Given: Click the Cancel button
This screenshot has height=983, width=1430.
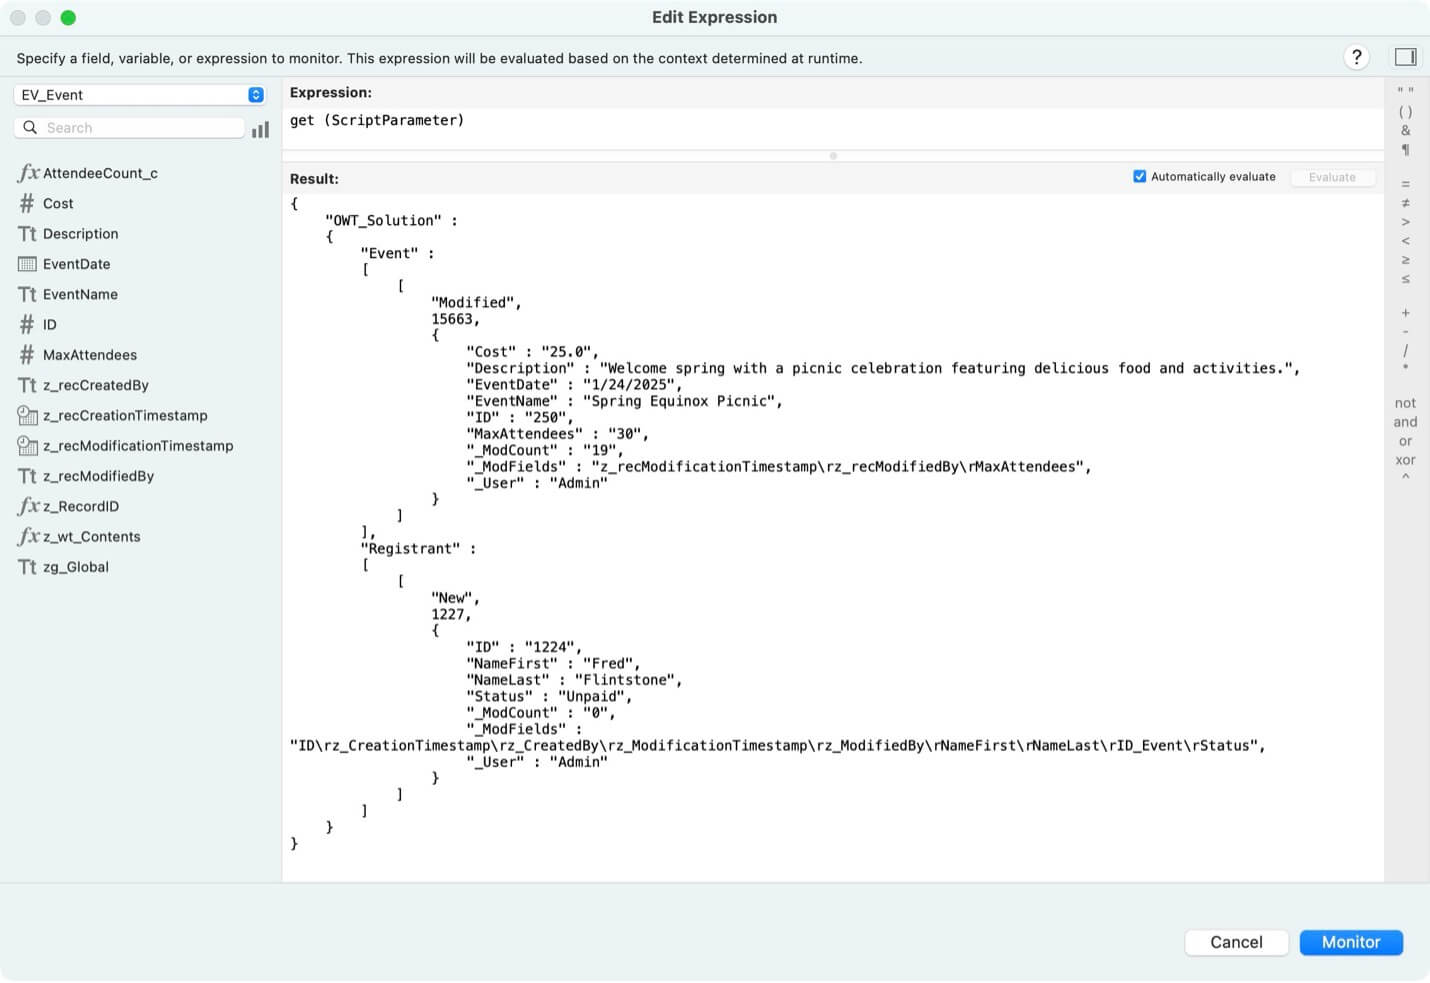Looking at the screenshot, I should point(1236,942).
